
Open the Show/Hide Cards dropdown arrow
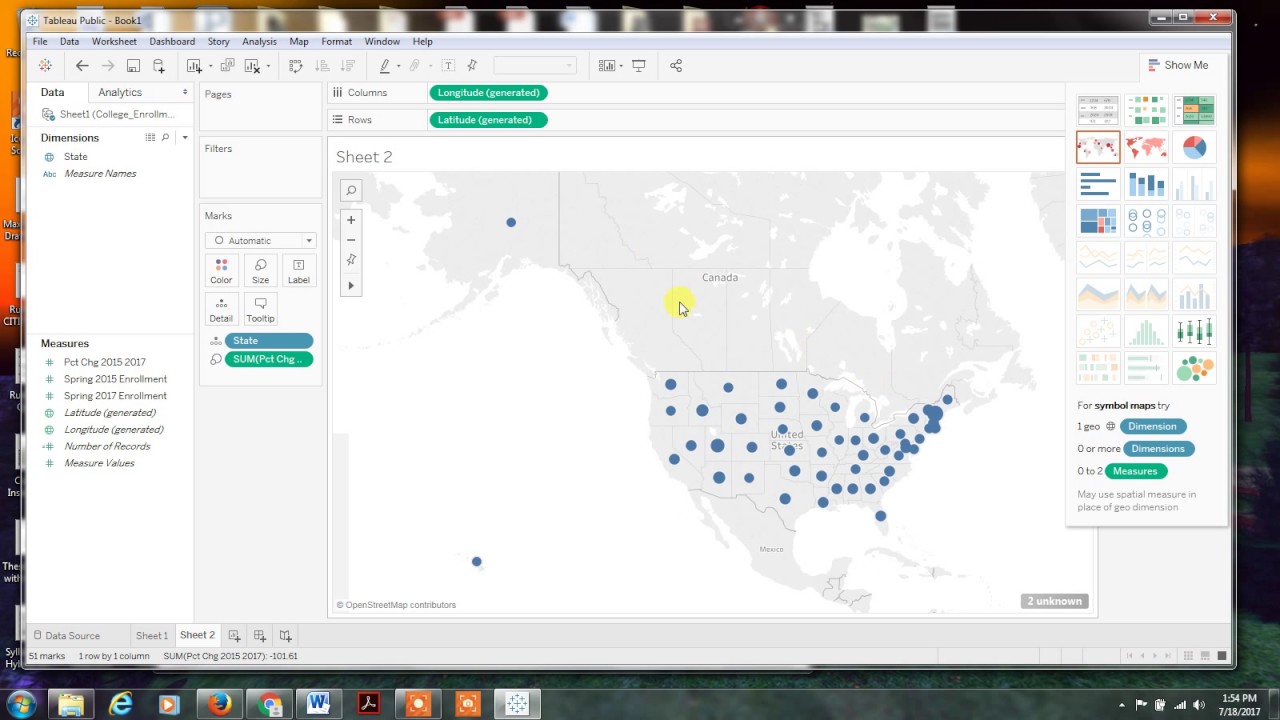[621, 67]
